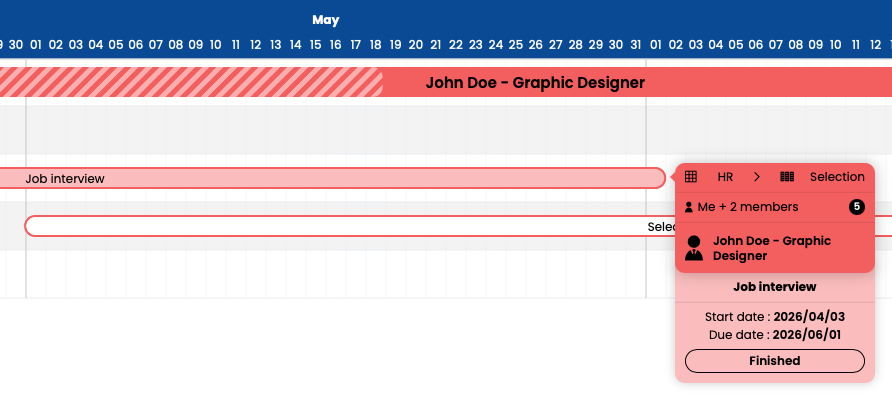Click the Selection column list icon
Screen dimensions: 892x402
tap(787, 177)
